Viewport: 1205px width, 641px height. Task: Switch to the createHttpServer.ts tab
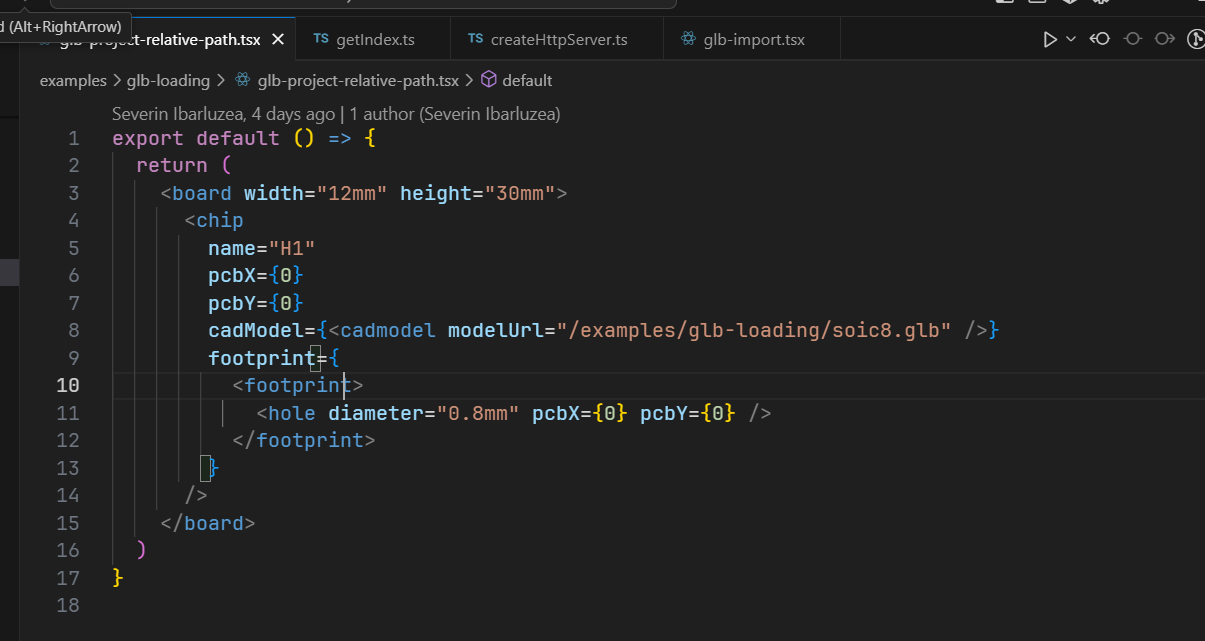(559, 40)
